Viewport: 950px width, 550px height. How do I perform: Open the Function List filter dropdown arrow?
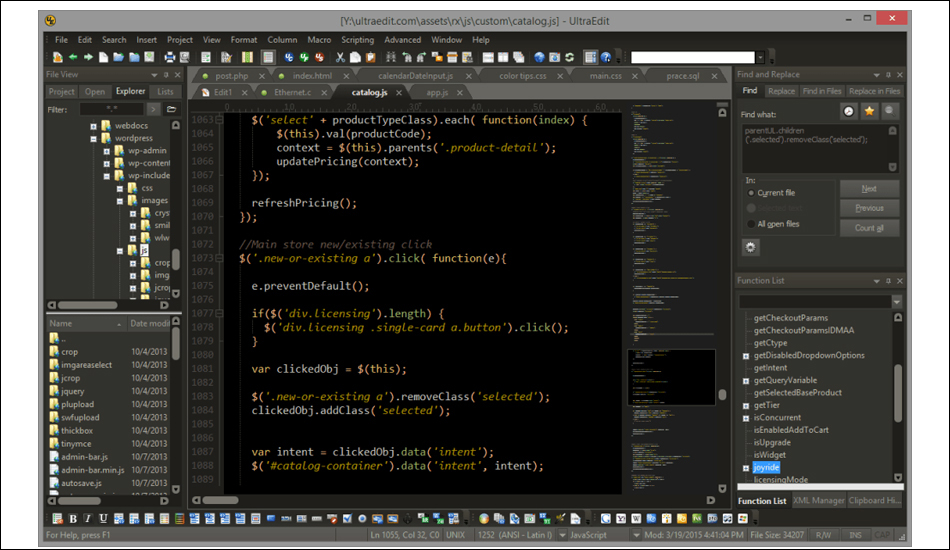coord(897,302)
